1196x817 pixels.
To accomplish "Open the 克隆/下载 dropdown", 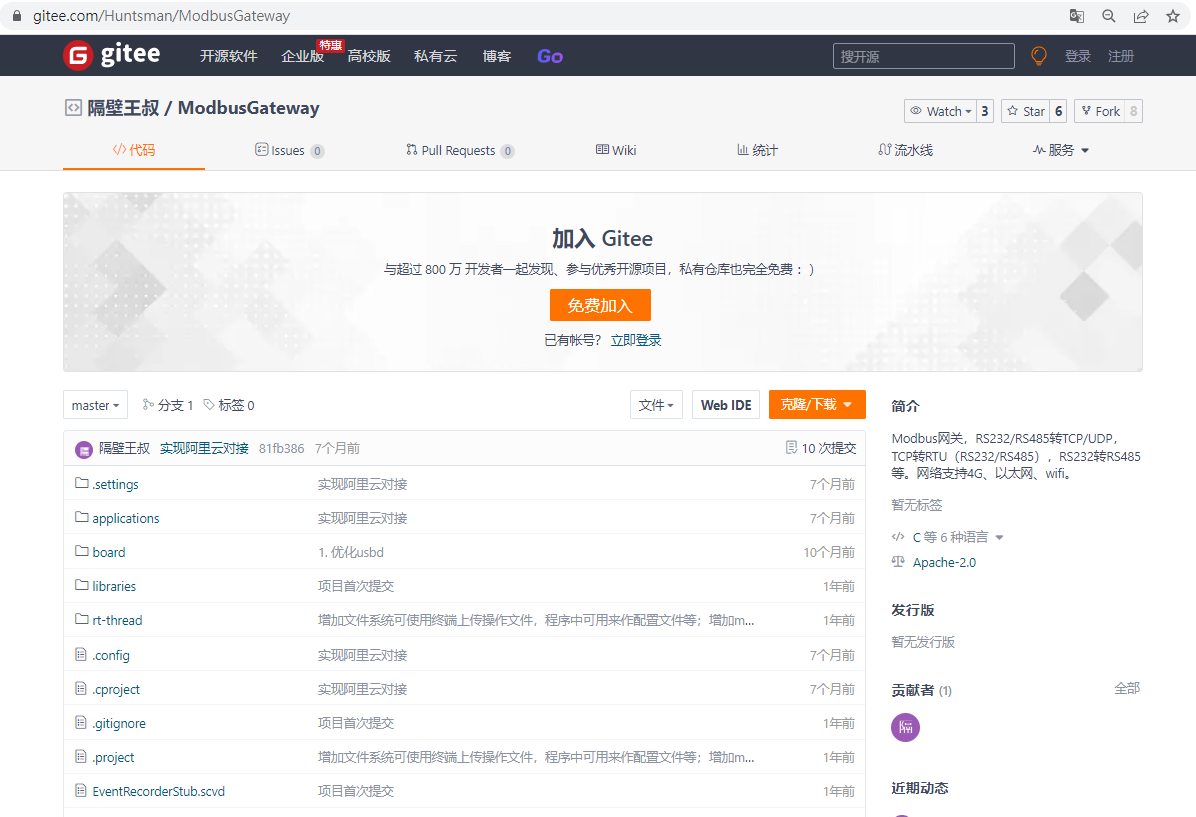I will coord(817,405).
